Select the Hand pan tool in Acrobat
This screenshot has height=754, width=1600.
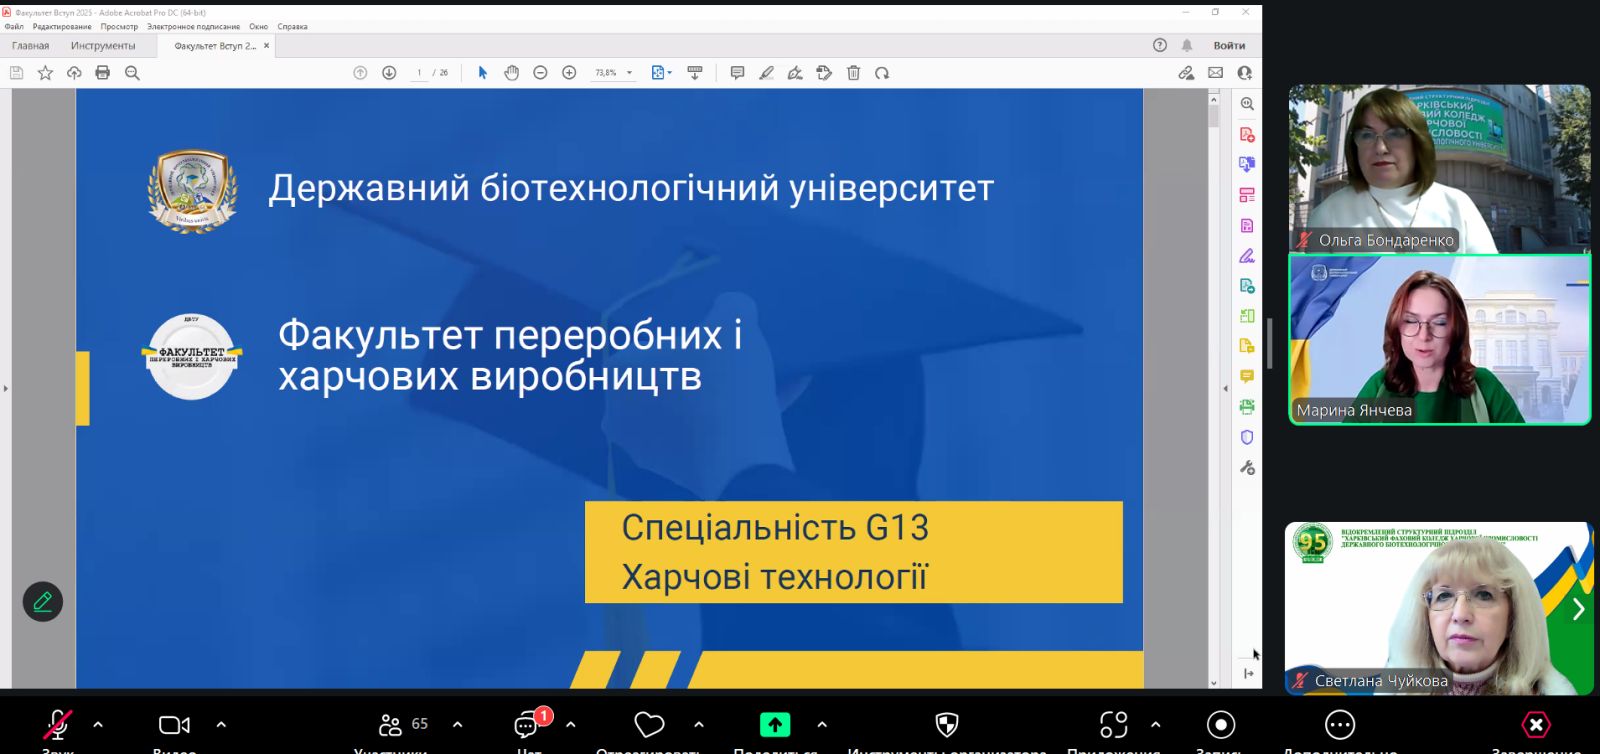(511, 73)
